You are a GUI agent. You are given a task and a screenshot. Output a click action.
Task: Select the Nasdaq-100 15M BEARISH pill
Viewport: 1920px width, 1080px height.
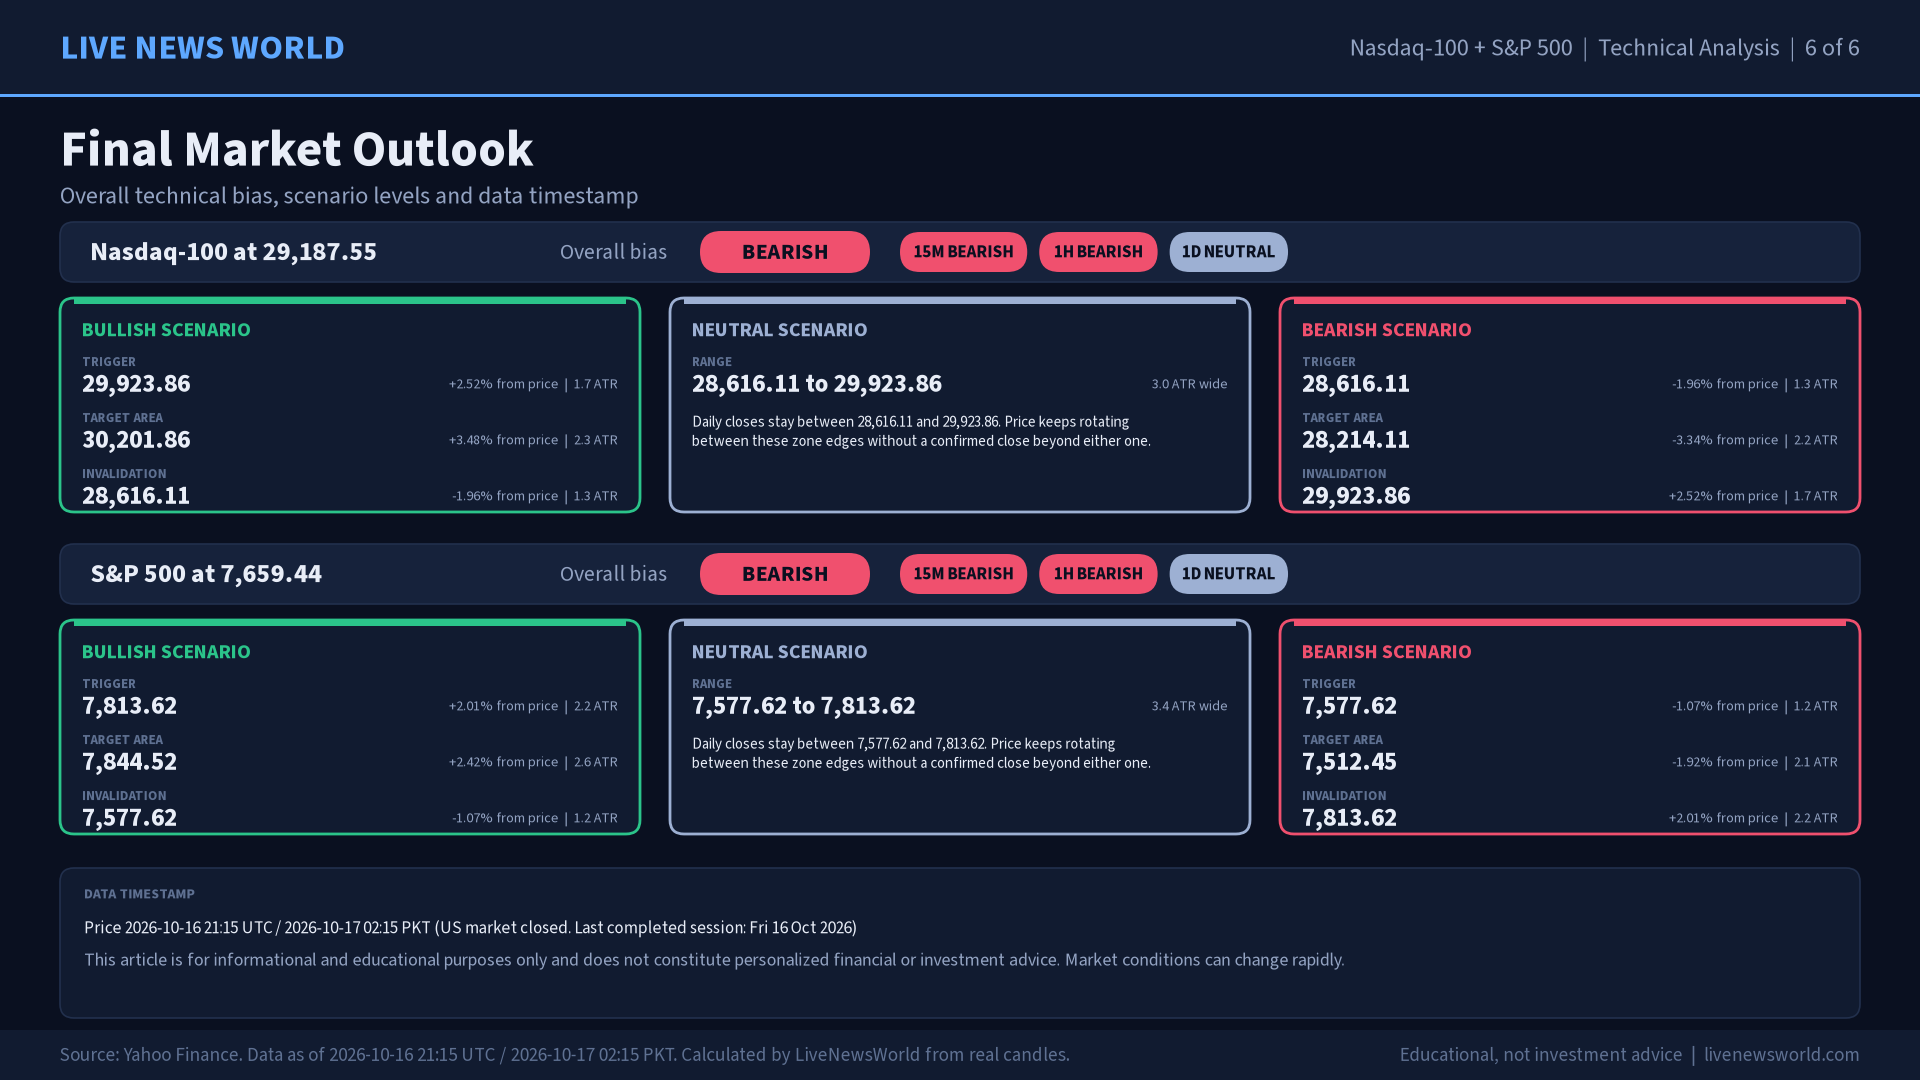963,252
